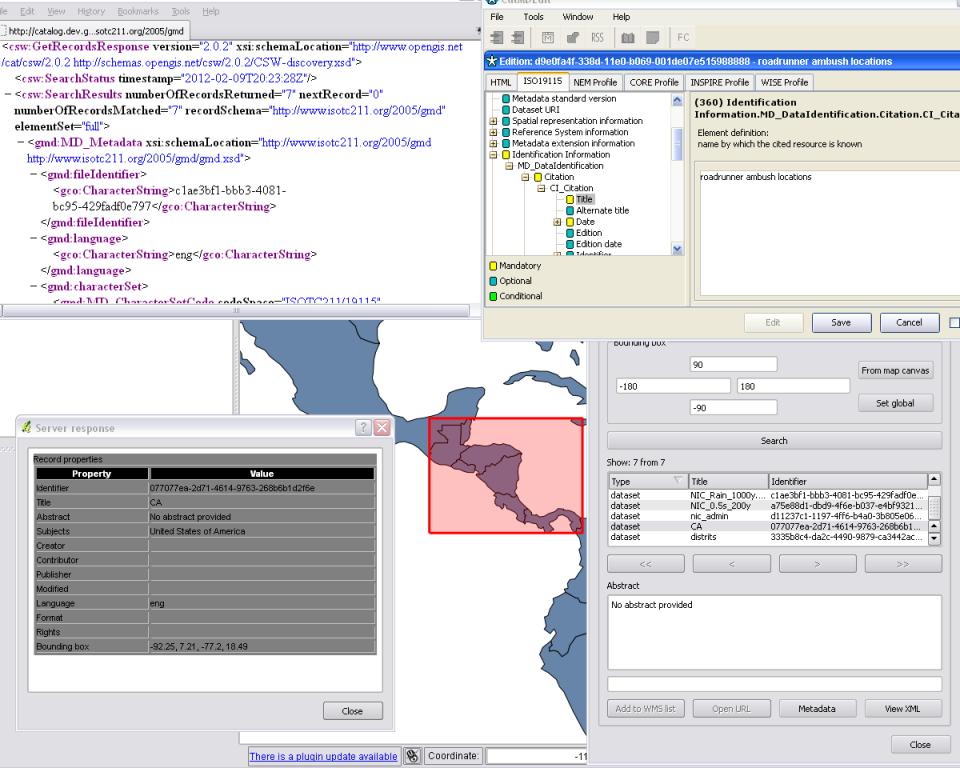Open Window menu in CatMDEdit

click(x=577, y=17)
